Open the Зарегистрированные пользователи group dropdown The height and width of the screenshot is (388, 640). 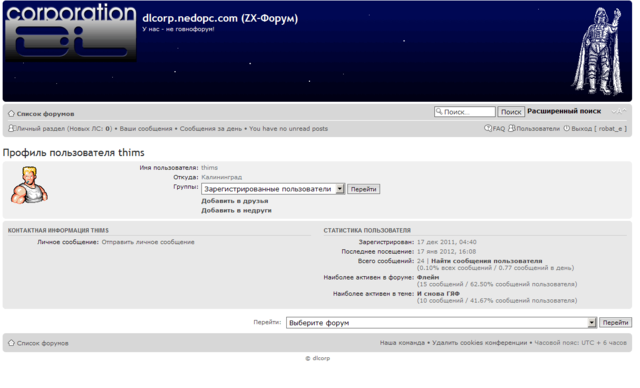(273, 189)
